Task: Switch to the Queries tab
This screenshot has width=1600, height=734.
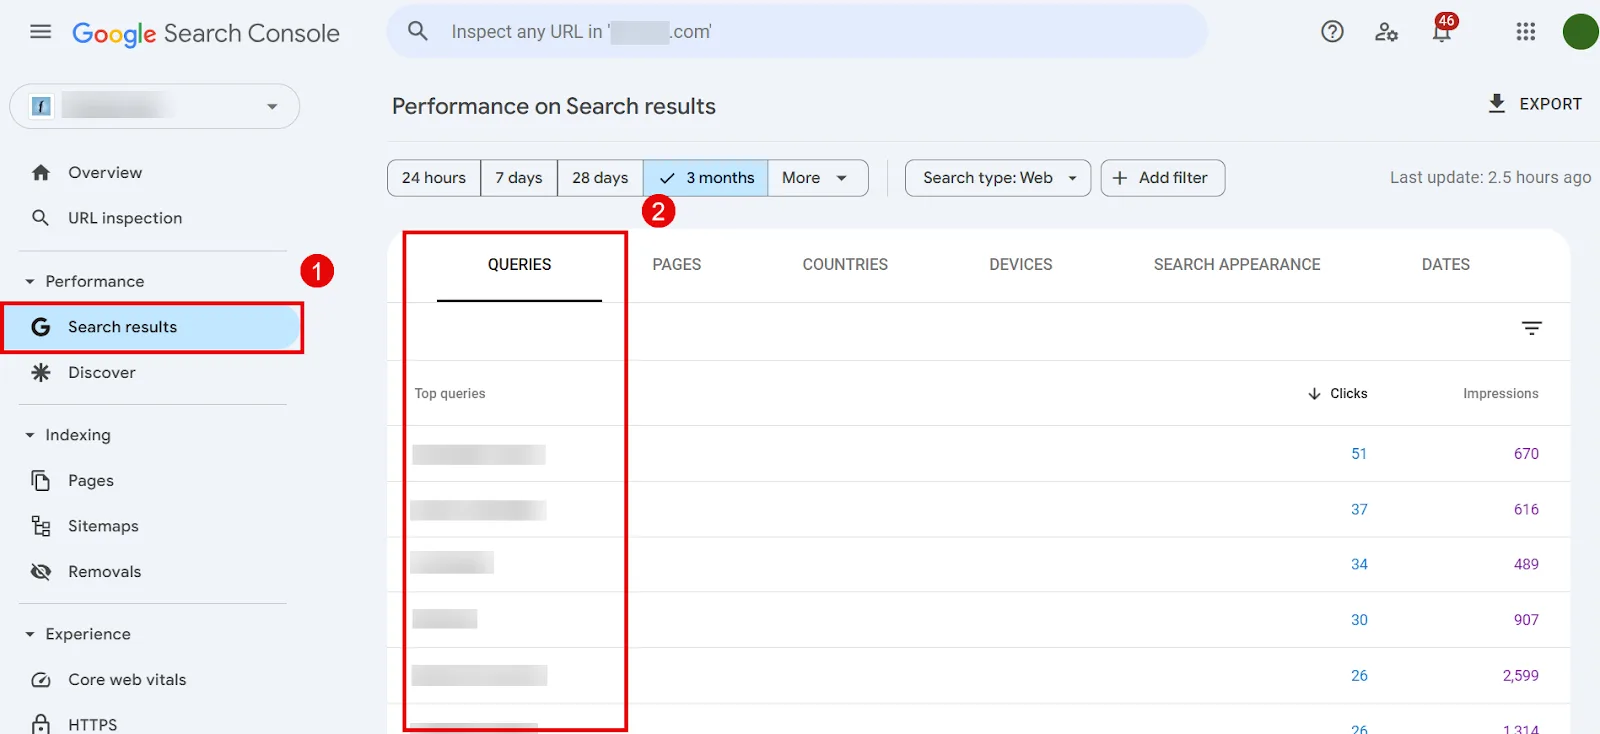Action: click(x=519, y=265)
